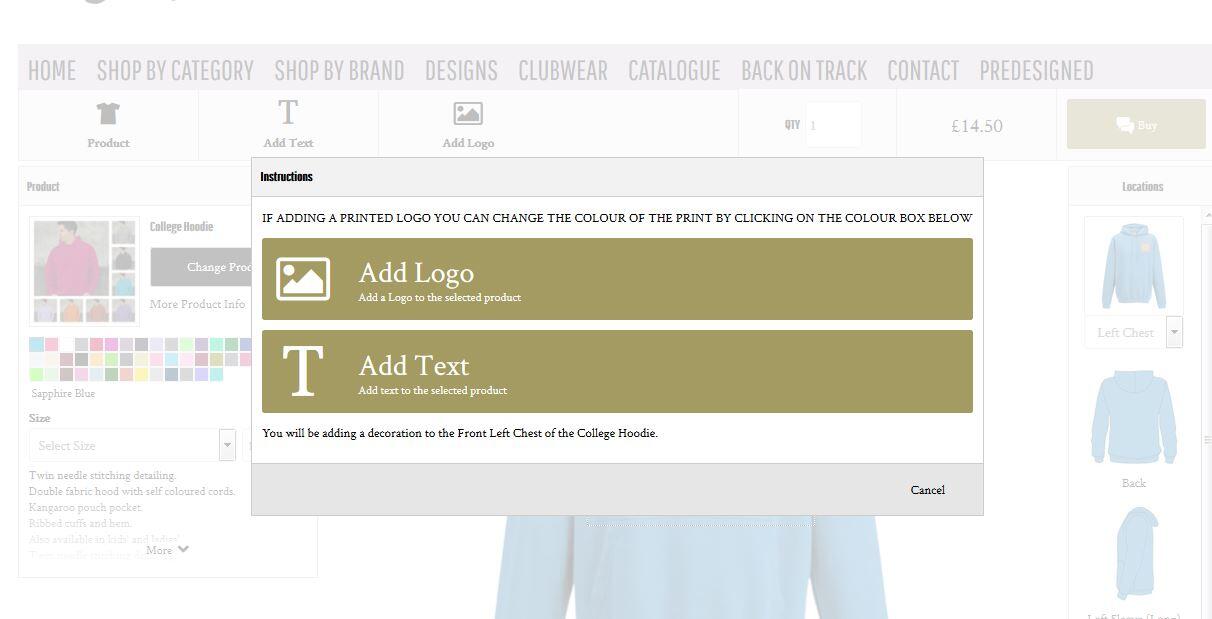Click the Add Logo image icon in dialog
The image size is (1212, 619).
tap(302, 279)
